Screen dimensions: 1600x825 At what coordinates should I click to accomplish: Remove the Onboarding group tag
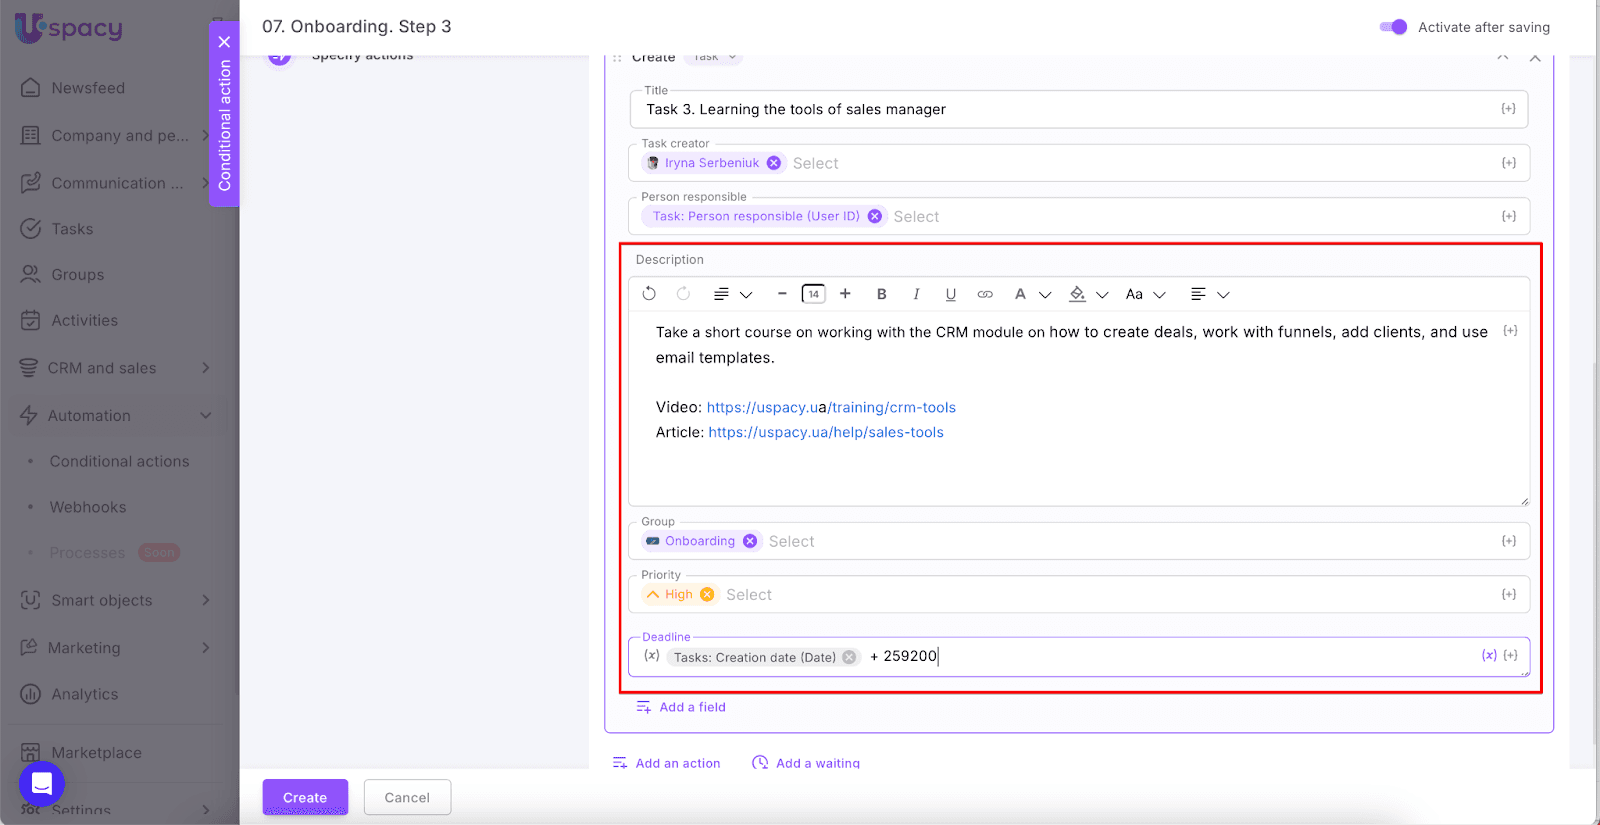750,541
